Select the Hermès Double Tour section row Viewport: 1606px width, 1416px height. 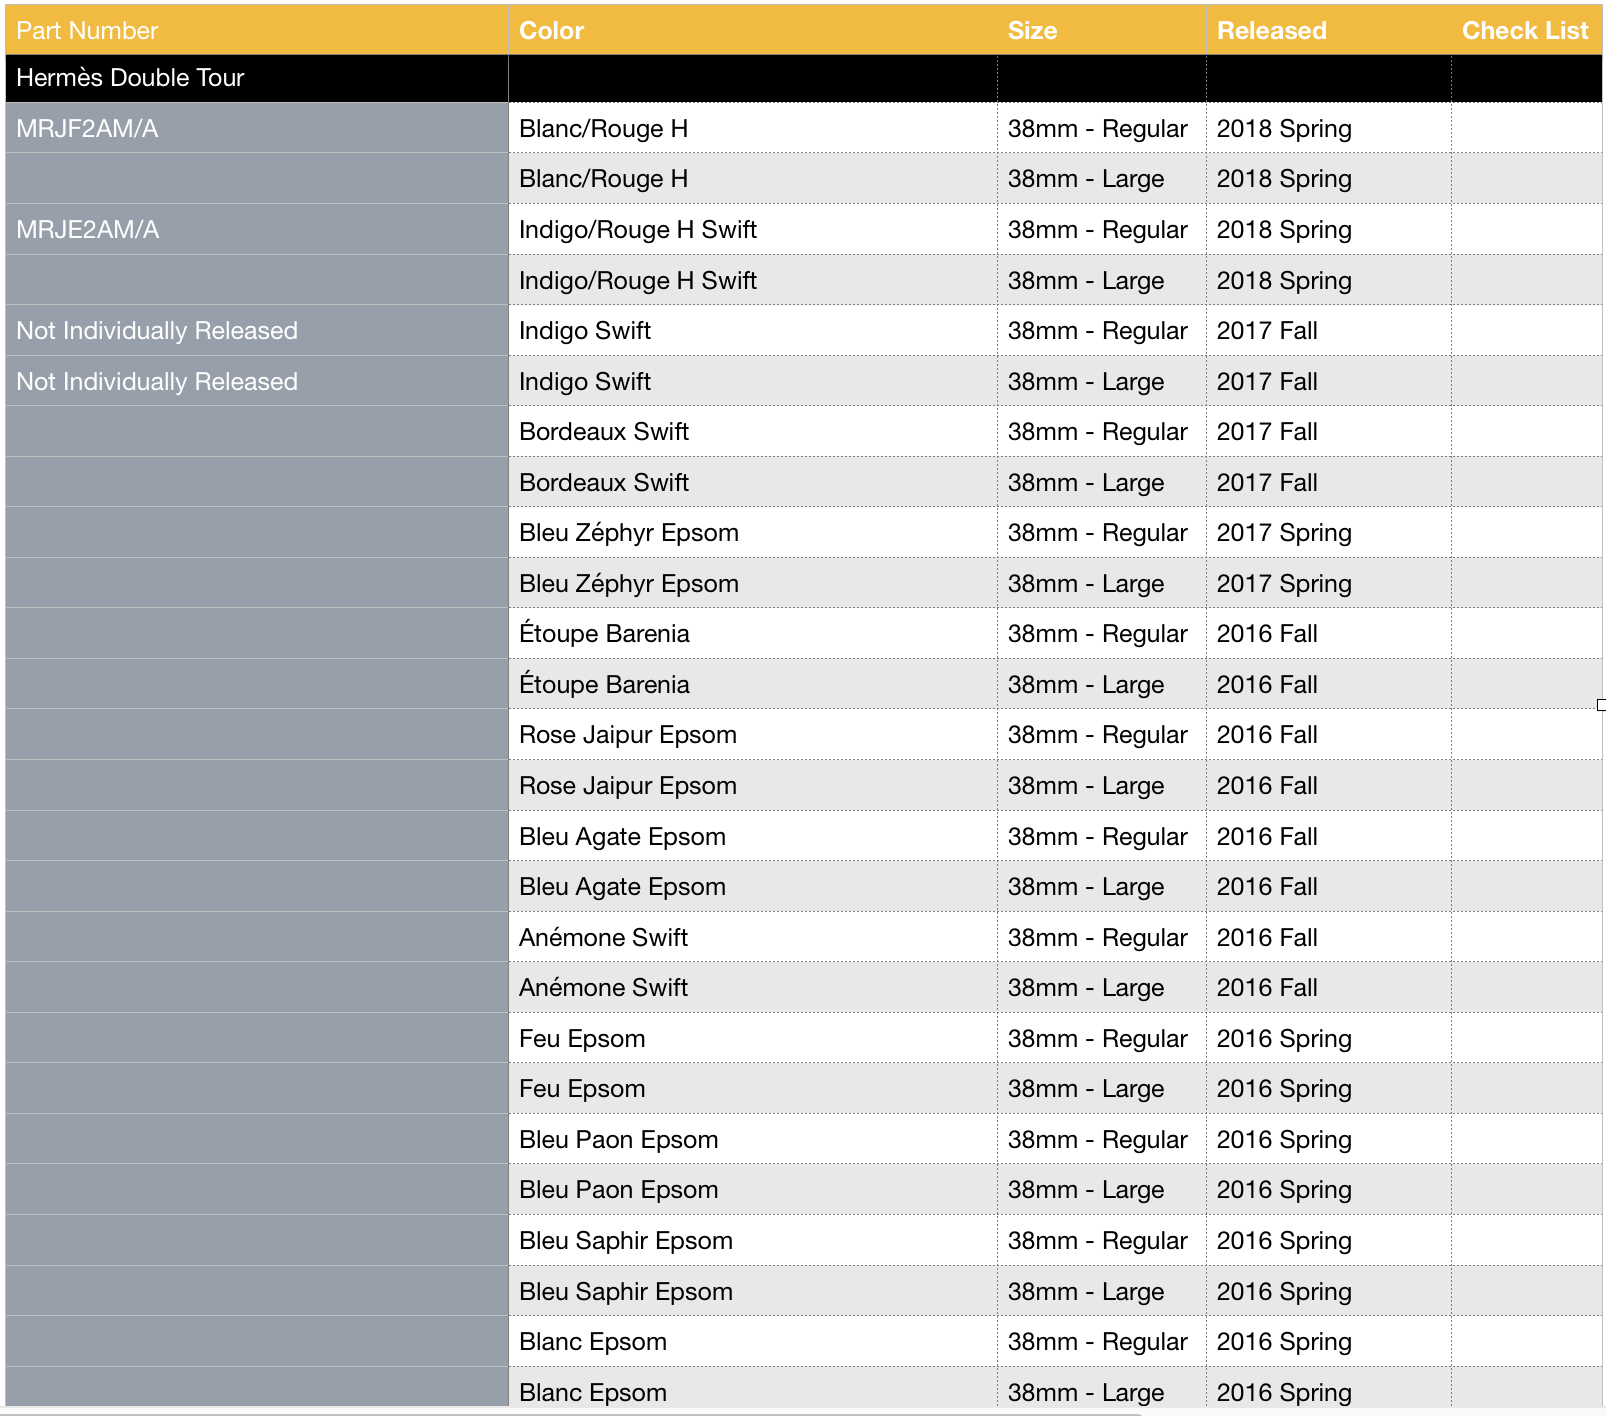coord(803,78)
